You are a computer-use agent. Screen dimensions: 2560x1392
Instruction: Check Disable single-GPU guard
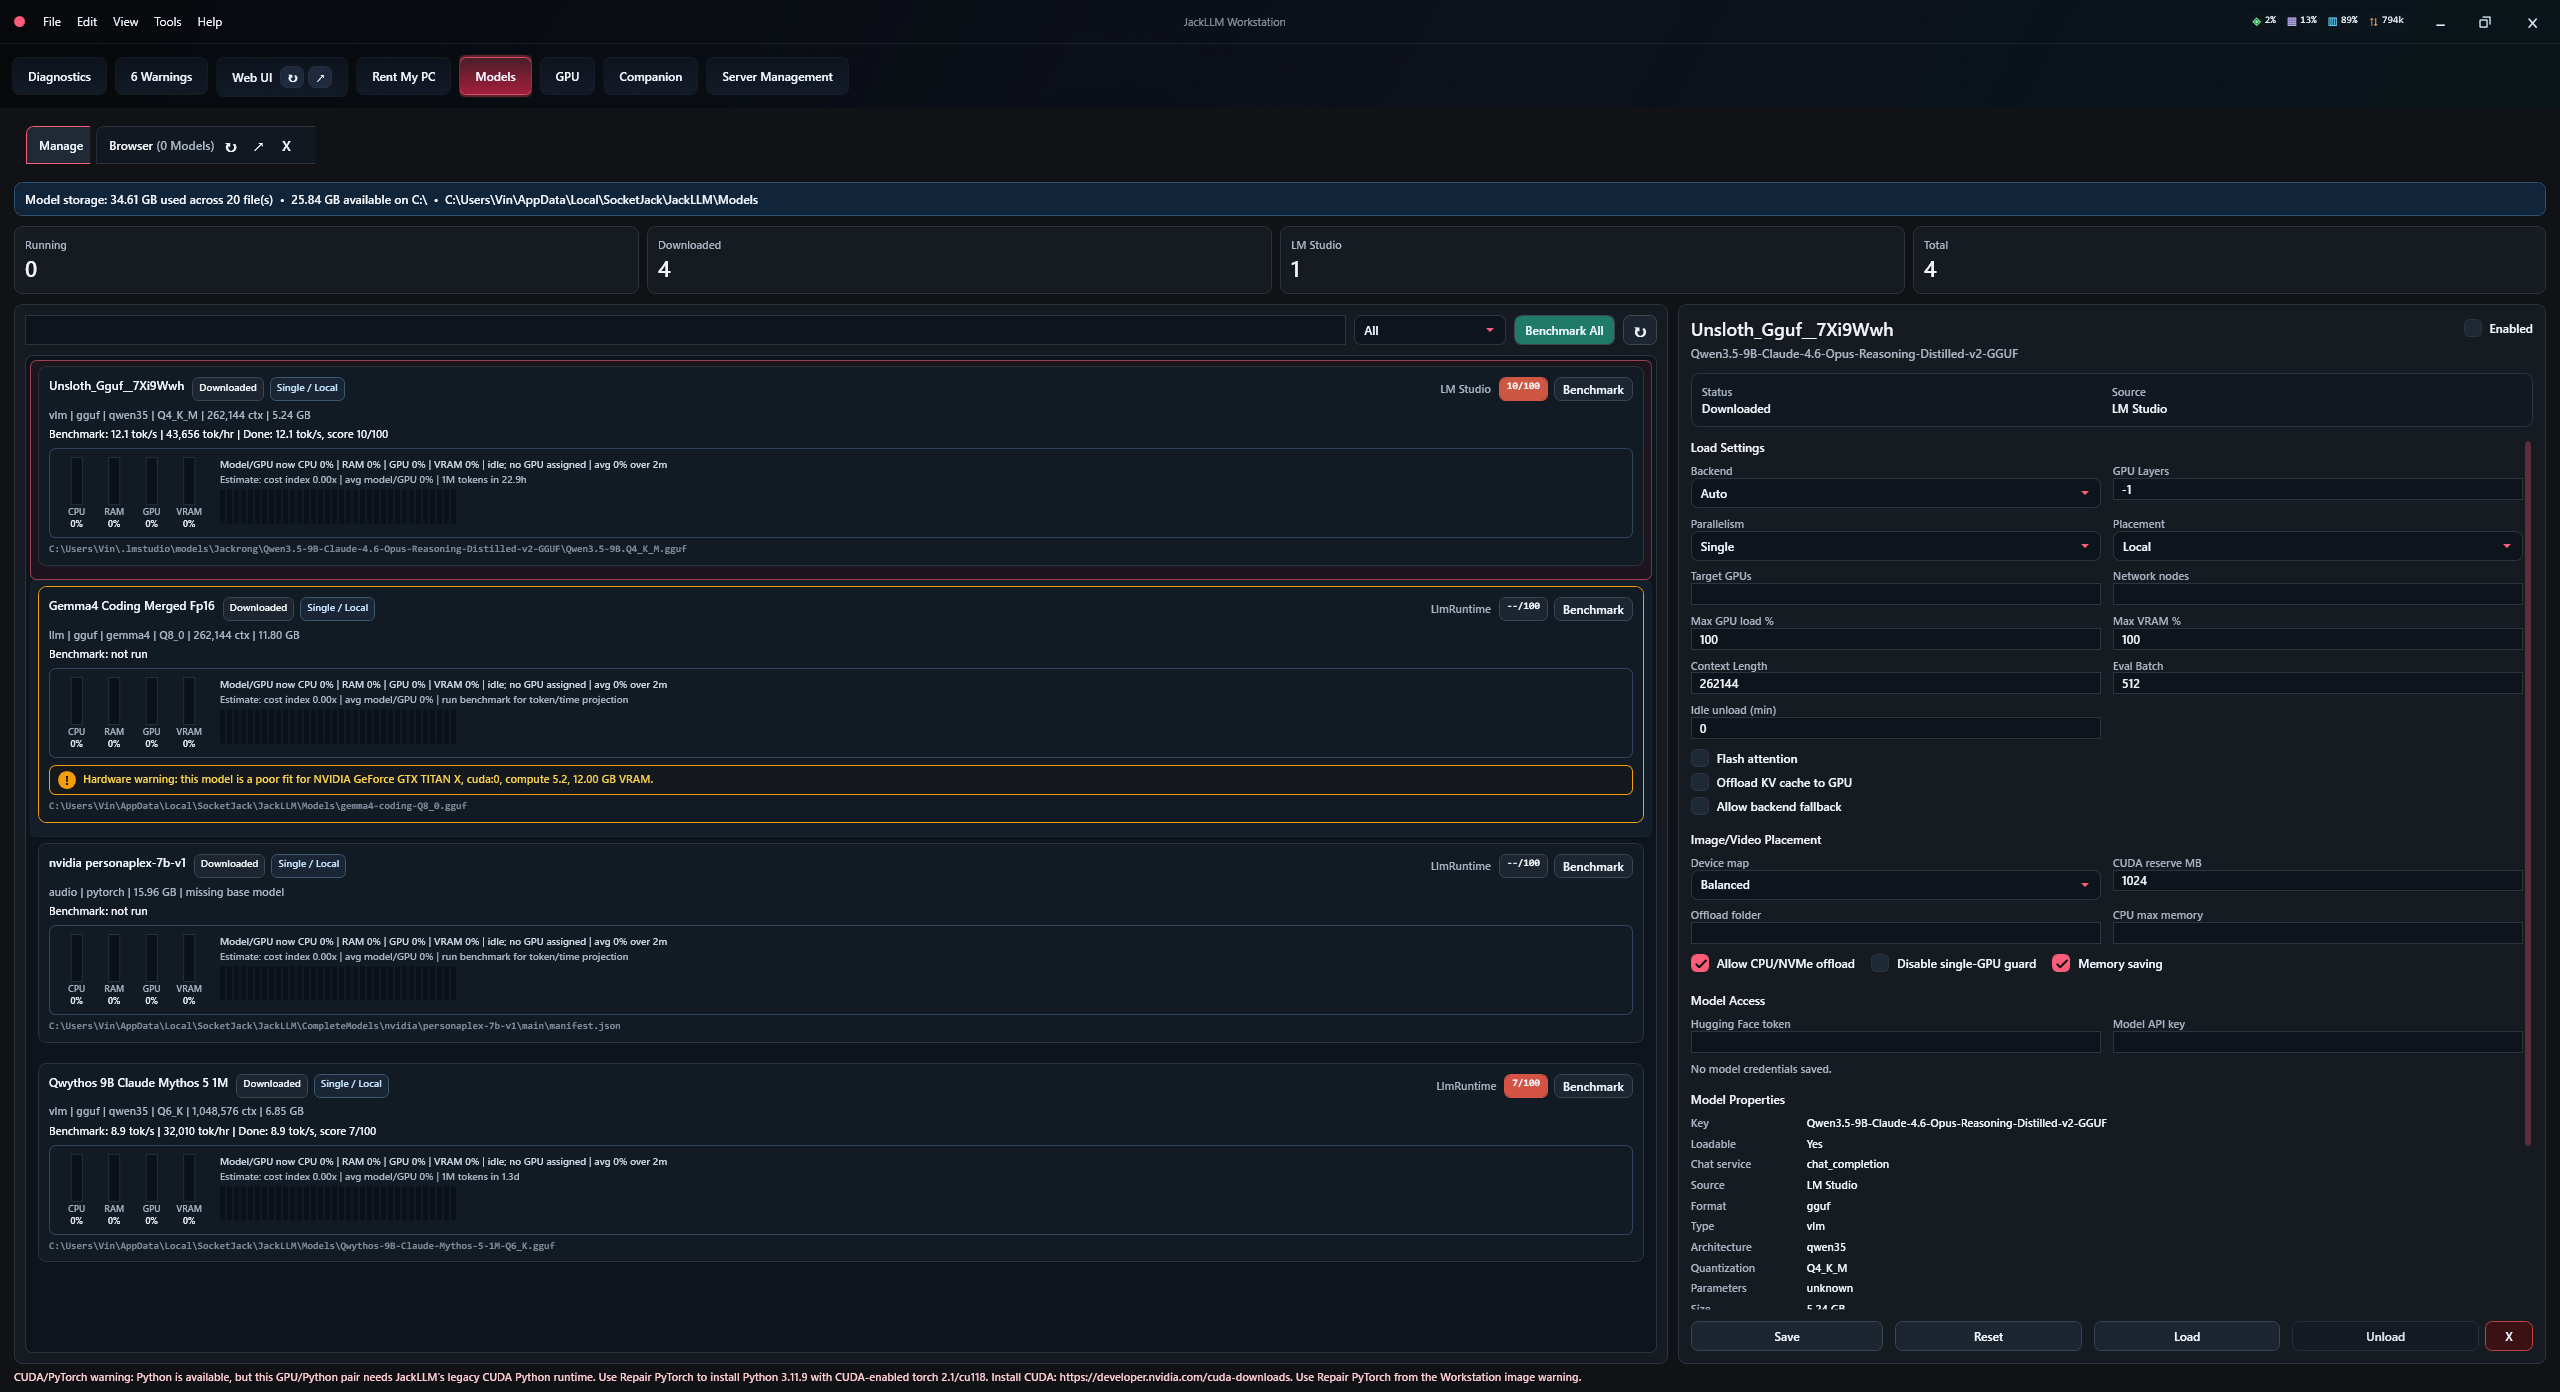1880,963
